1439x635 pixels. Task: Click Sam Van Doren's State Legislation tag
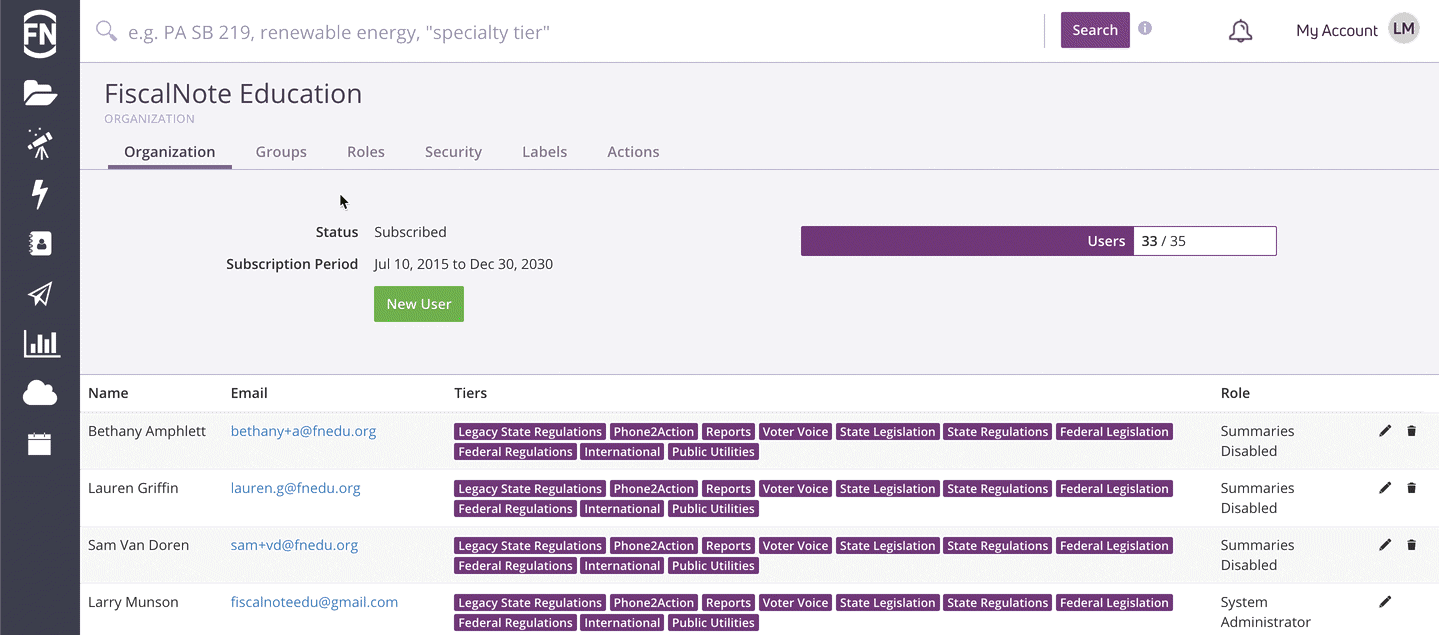pyautogui.click(x=888, y=546)
